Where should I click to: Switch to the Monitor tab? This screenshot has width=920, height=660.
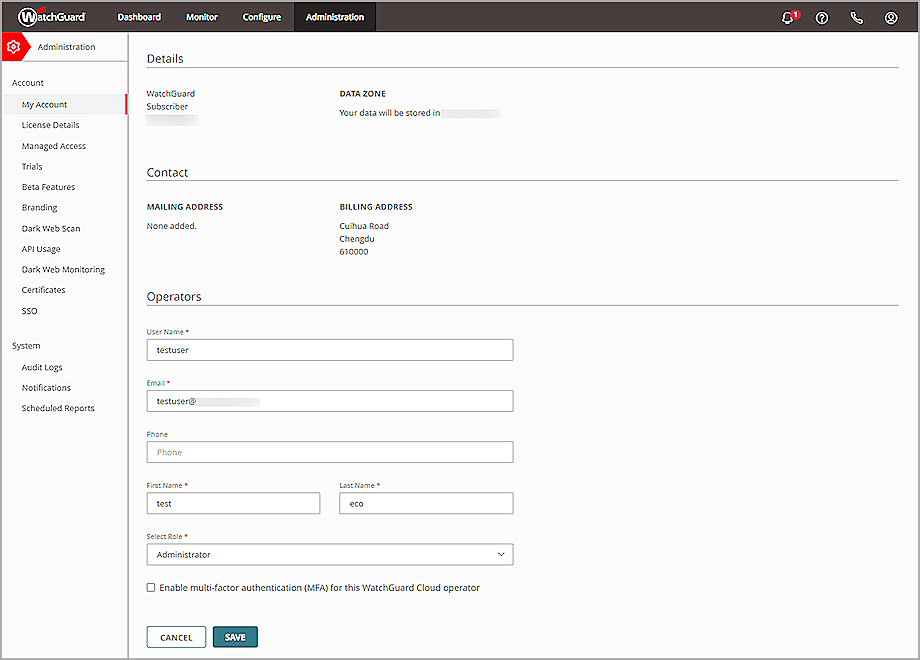pos(201,17)
